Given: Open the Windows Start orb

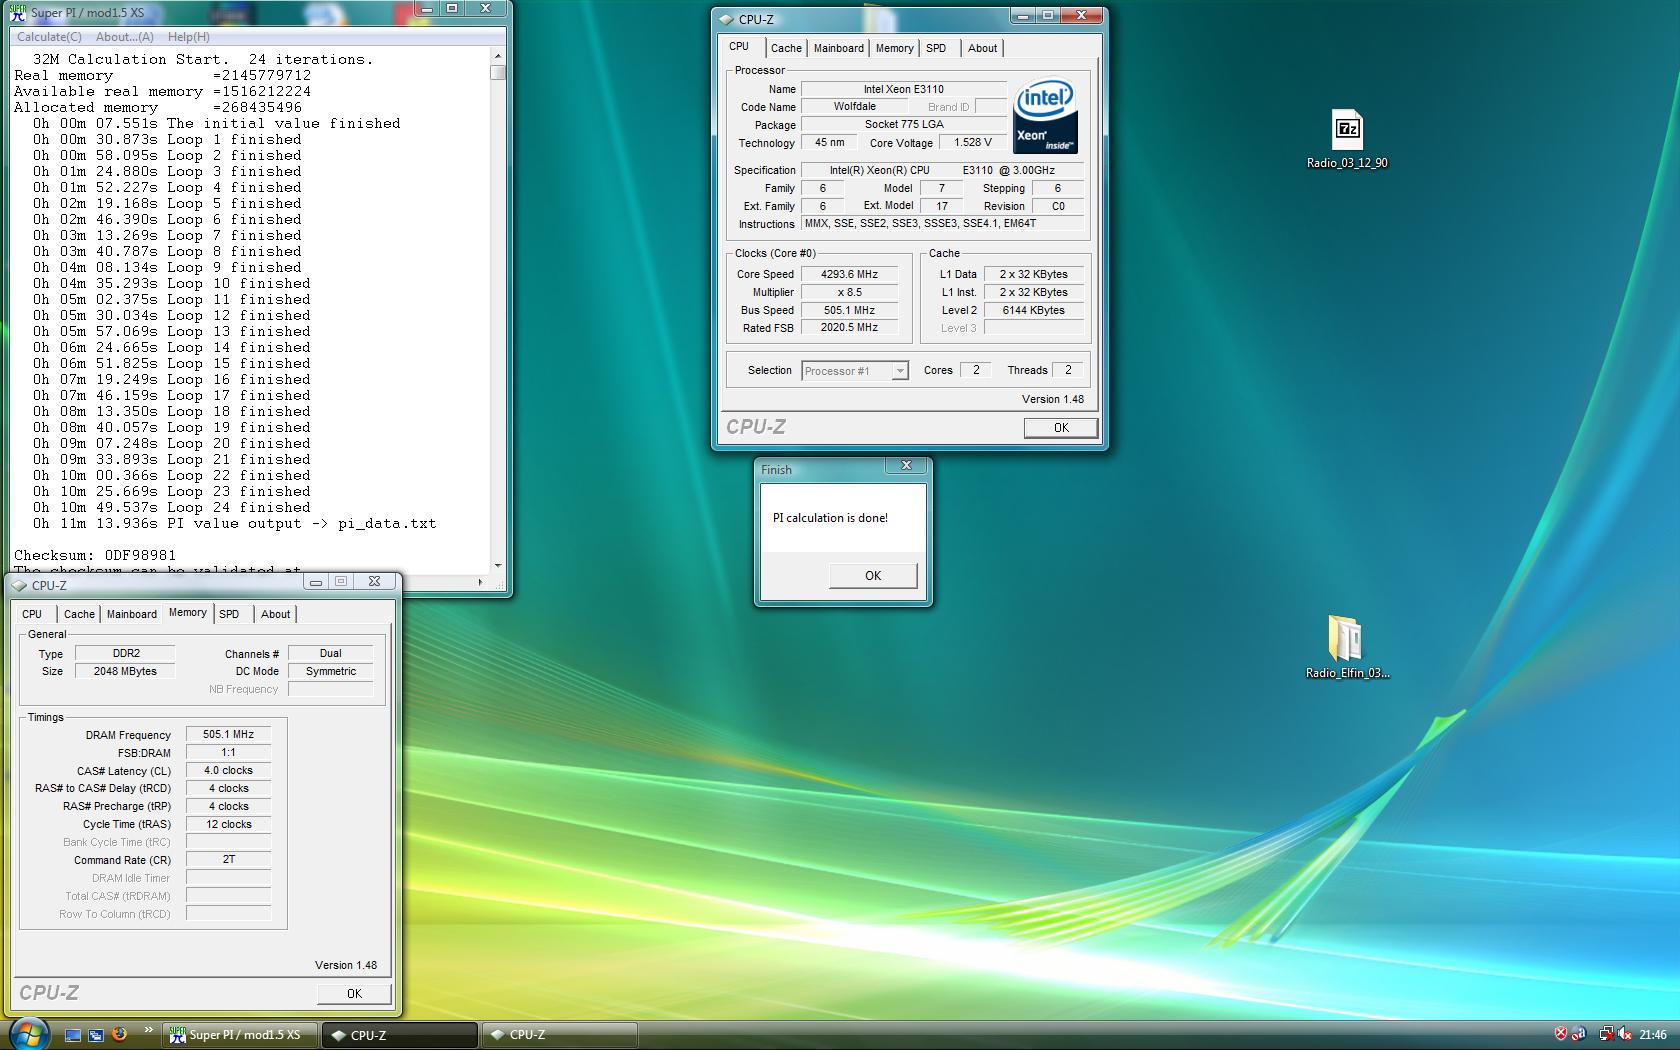Looking at the screenshot, I should [x=27, y=1033].
